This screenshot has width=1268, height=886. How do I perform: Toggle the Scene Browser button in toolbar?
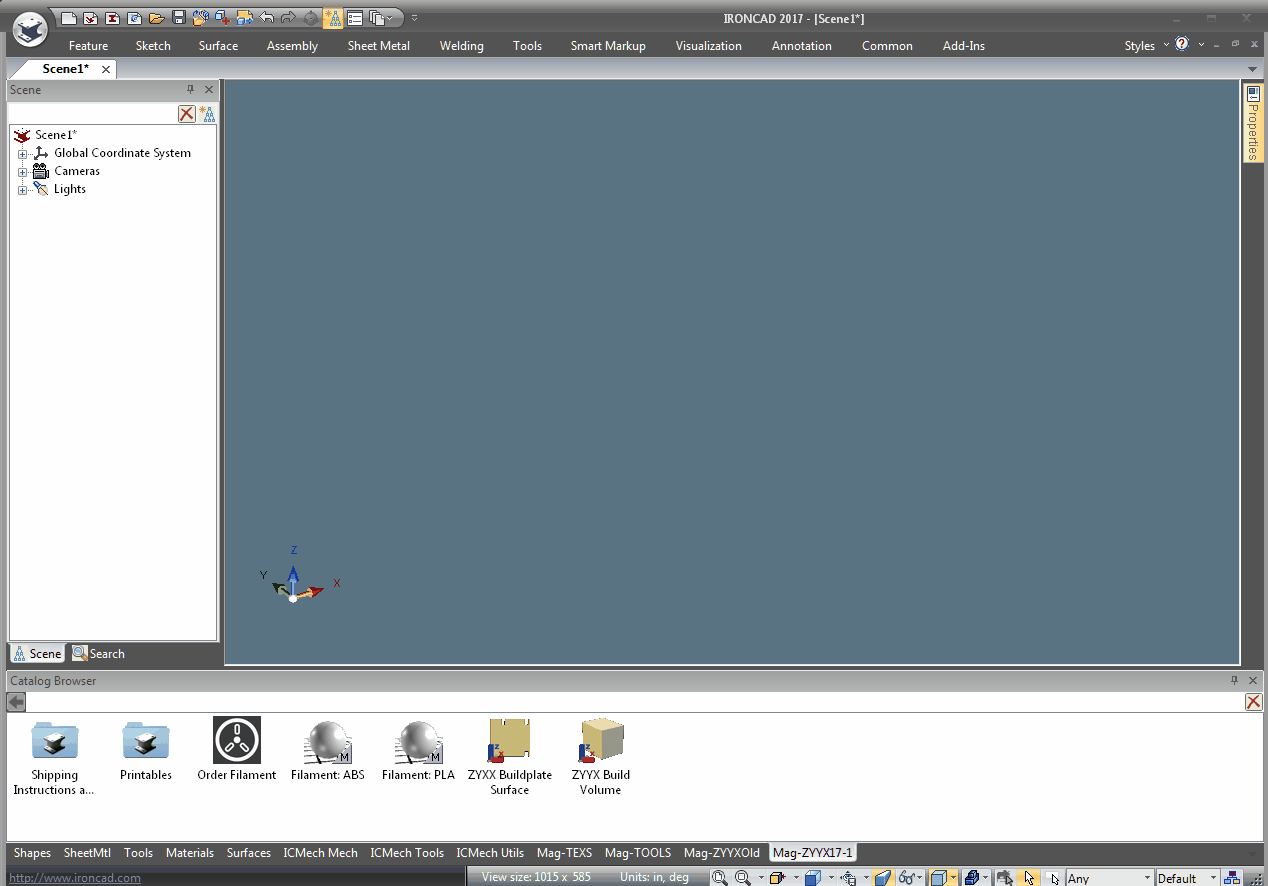coord(333,18)
